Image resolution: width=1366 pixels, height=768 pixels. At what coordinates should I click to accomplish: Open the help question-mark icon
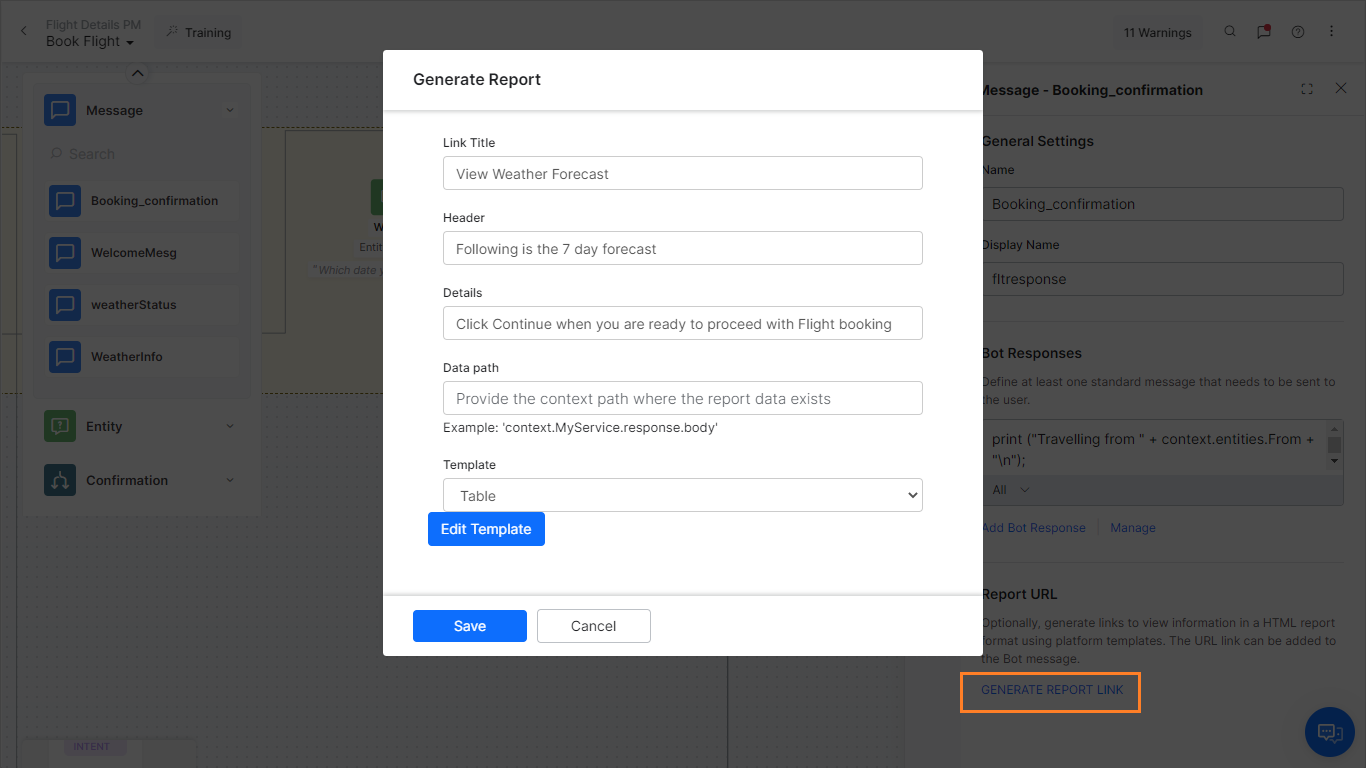coord(1297,31)
